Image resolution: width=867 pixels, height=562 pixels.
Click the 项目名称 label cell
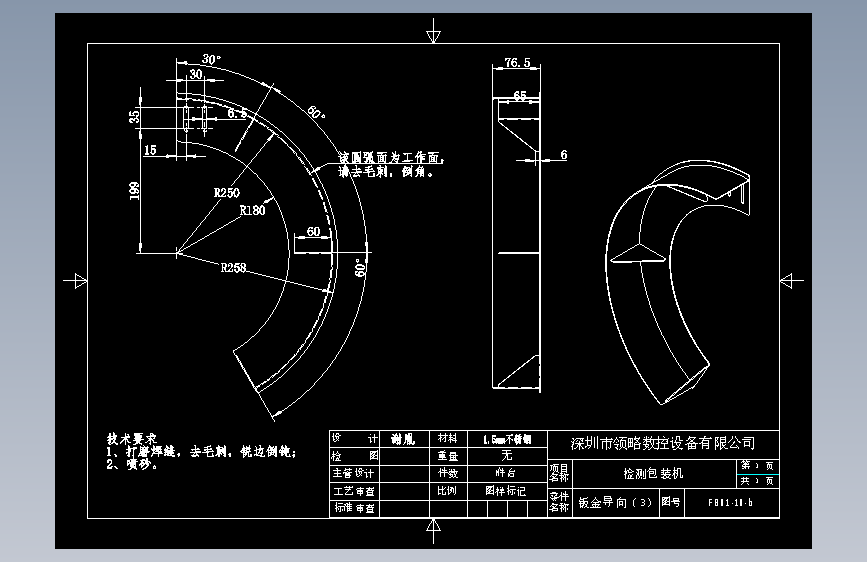click(559, 473)
